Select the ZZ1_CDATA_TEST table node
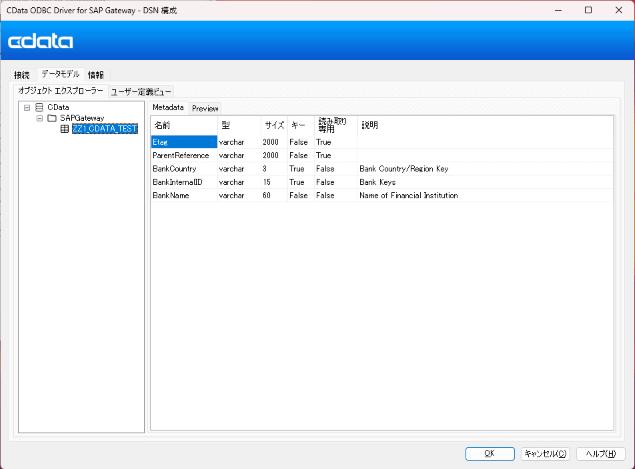Viewport: 635px width, 469px height. click(x=105, y=129)
